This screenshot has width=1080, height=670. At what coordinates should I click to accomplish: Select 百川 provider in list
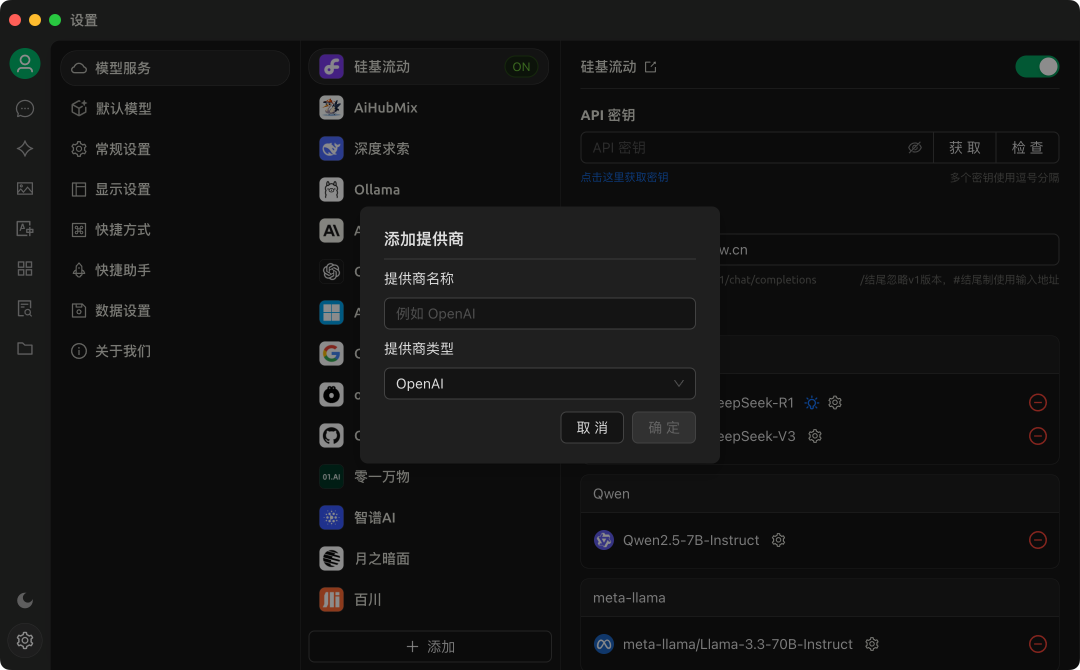coord(428,600)
